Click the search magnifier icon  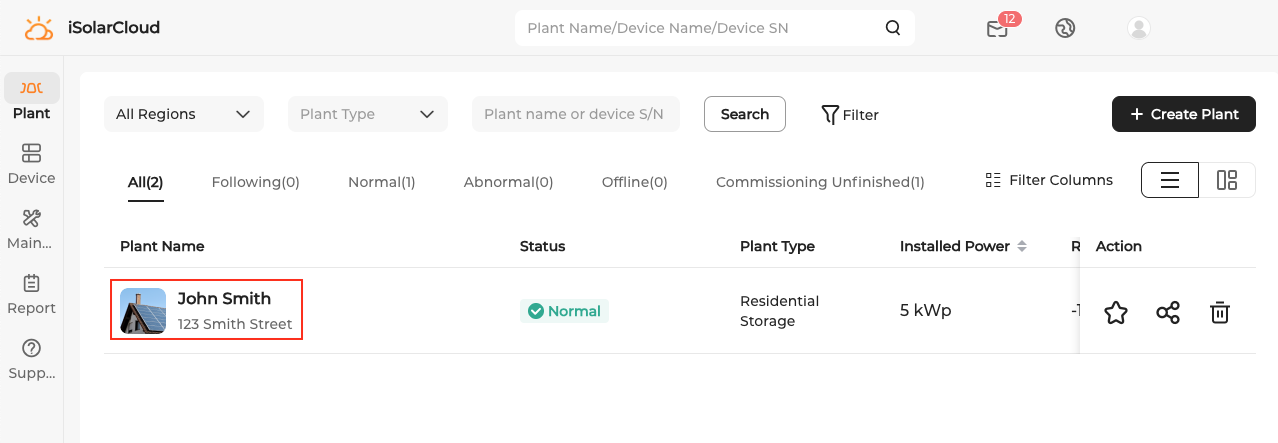click(893, 28)
